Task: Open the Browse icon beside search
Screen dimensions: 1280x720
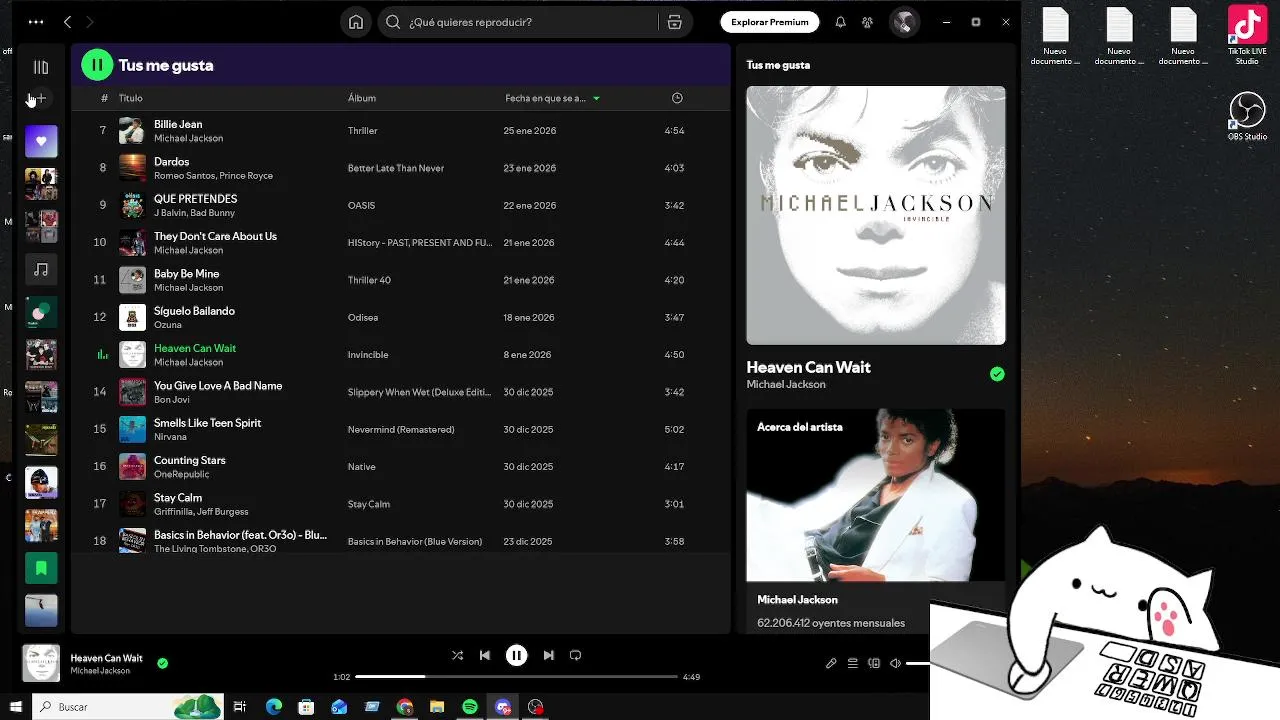Action: click(x=674, y=22)
